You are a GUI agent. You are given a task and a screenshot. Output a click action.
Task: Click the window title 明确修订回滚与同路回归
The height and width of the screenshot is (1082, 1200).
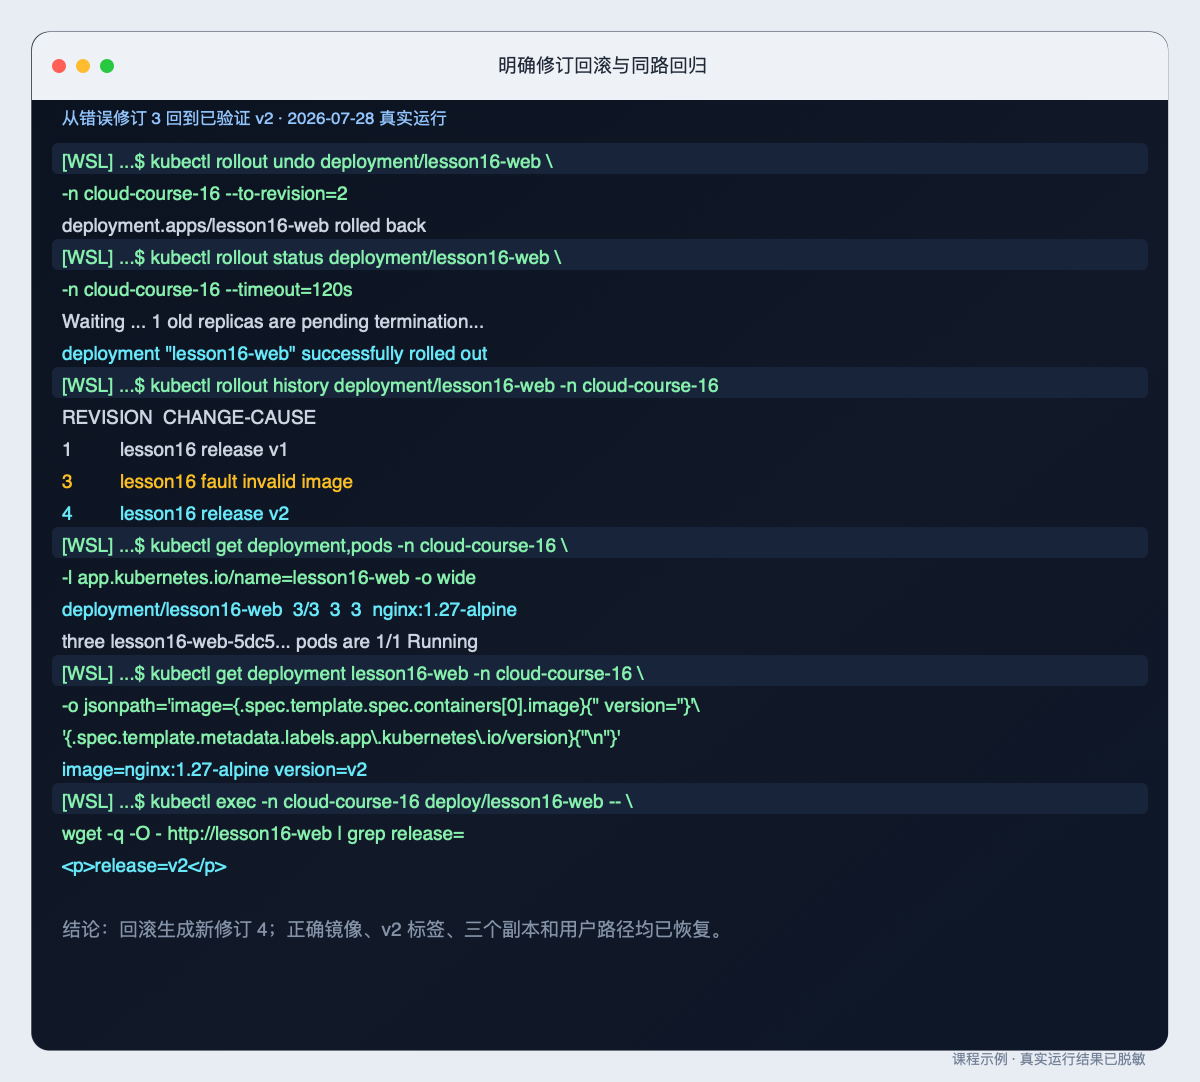click(603, 66)
